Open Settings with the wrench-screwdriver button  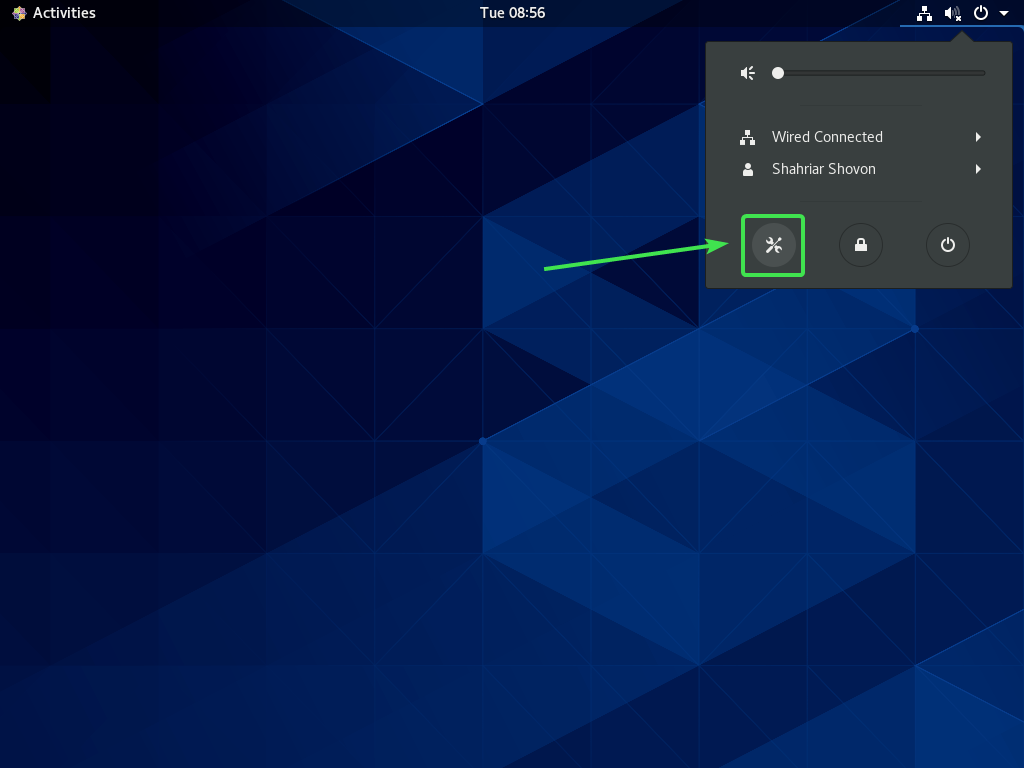coord(773,245)
